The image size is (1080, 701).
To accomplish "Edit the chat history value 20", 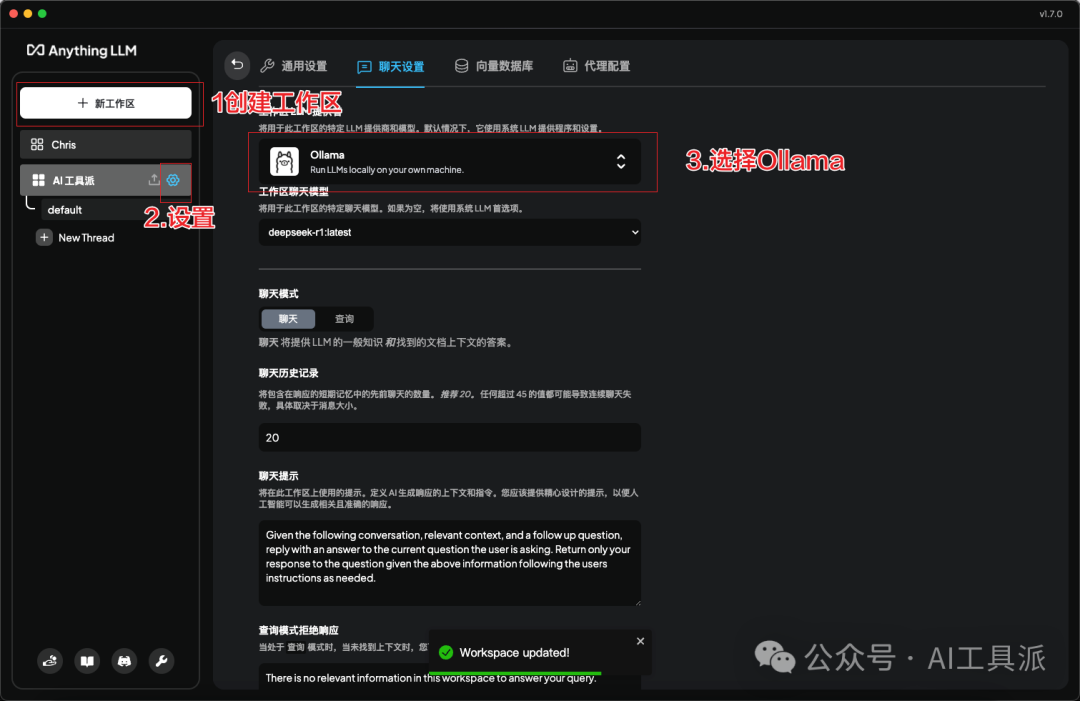I will pos(450,438).
